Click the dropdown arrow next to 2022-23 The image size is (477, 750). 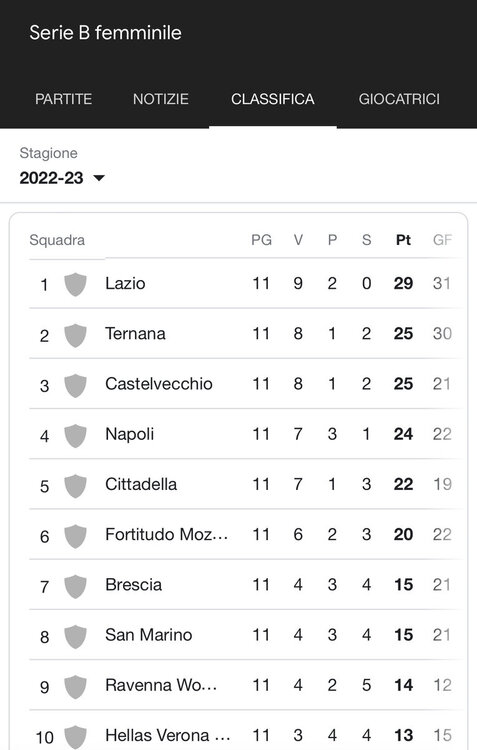point(99,178)
